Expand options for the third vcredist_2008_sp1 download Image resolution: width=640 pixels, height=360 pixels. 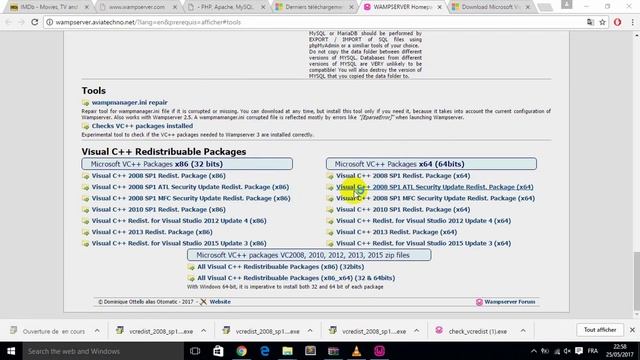(416, 331)
